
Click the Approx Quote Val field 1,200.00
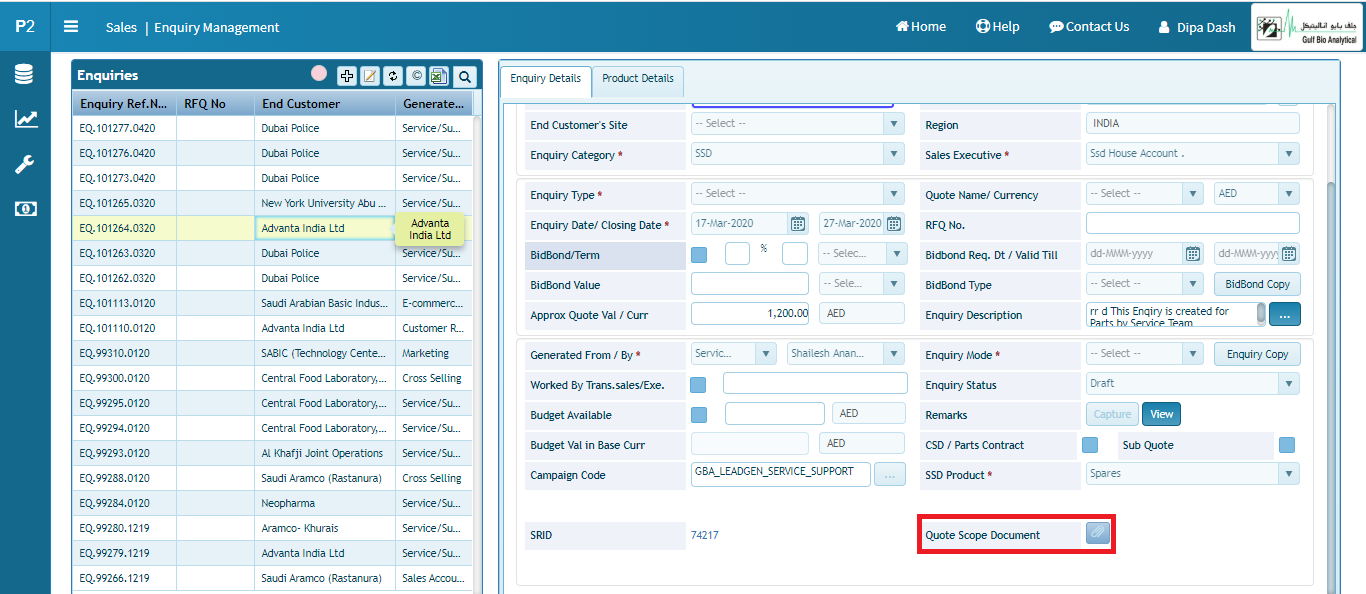click(749, 314)
